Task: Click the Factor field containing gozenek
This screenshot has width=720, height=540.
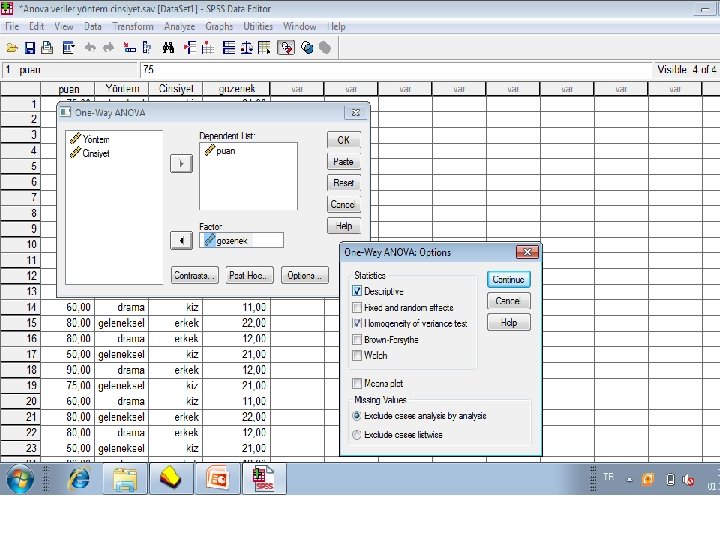Action: click(242, 240)
